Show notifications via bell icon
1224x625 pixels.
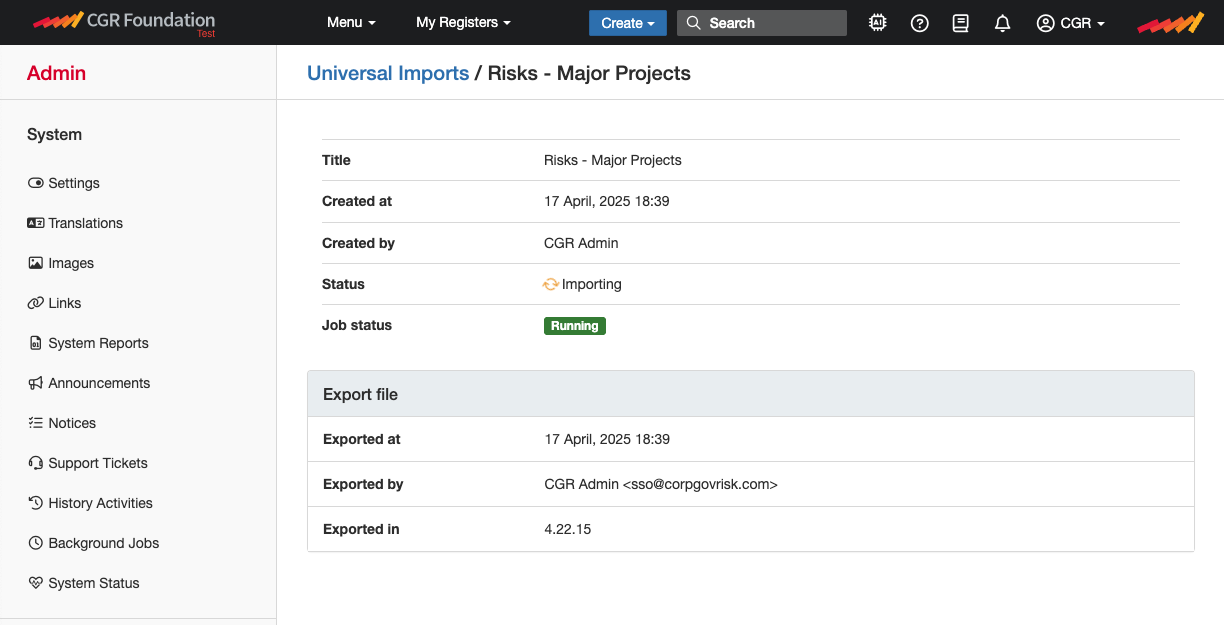1003,23
